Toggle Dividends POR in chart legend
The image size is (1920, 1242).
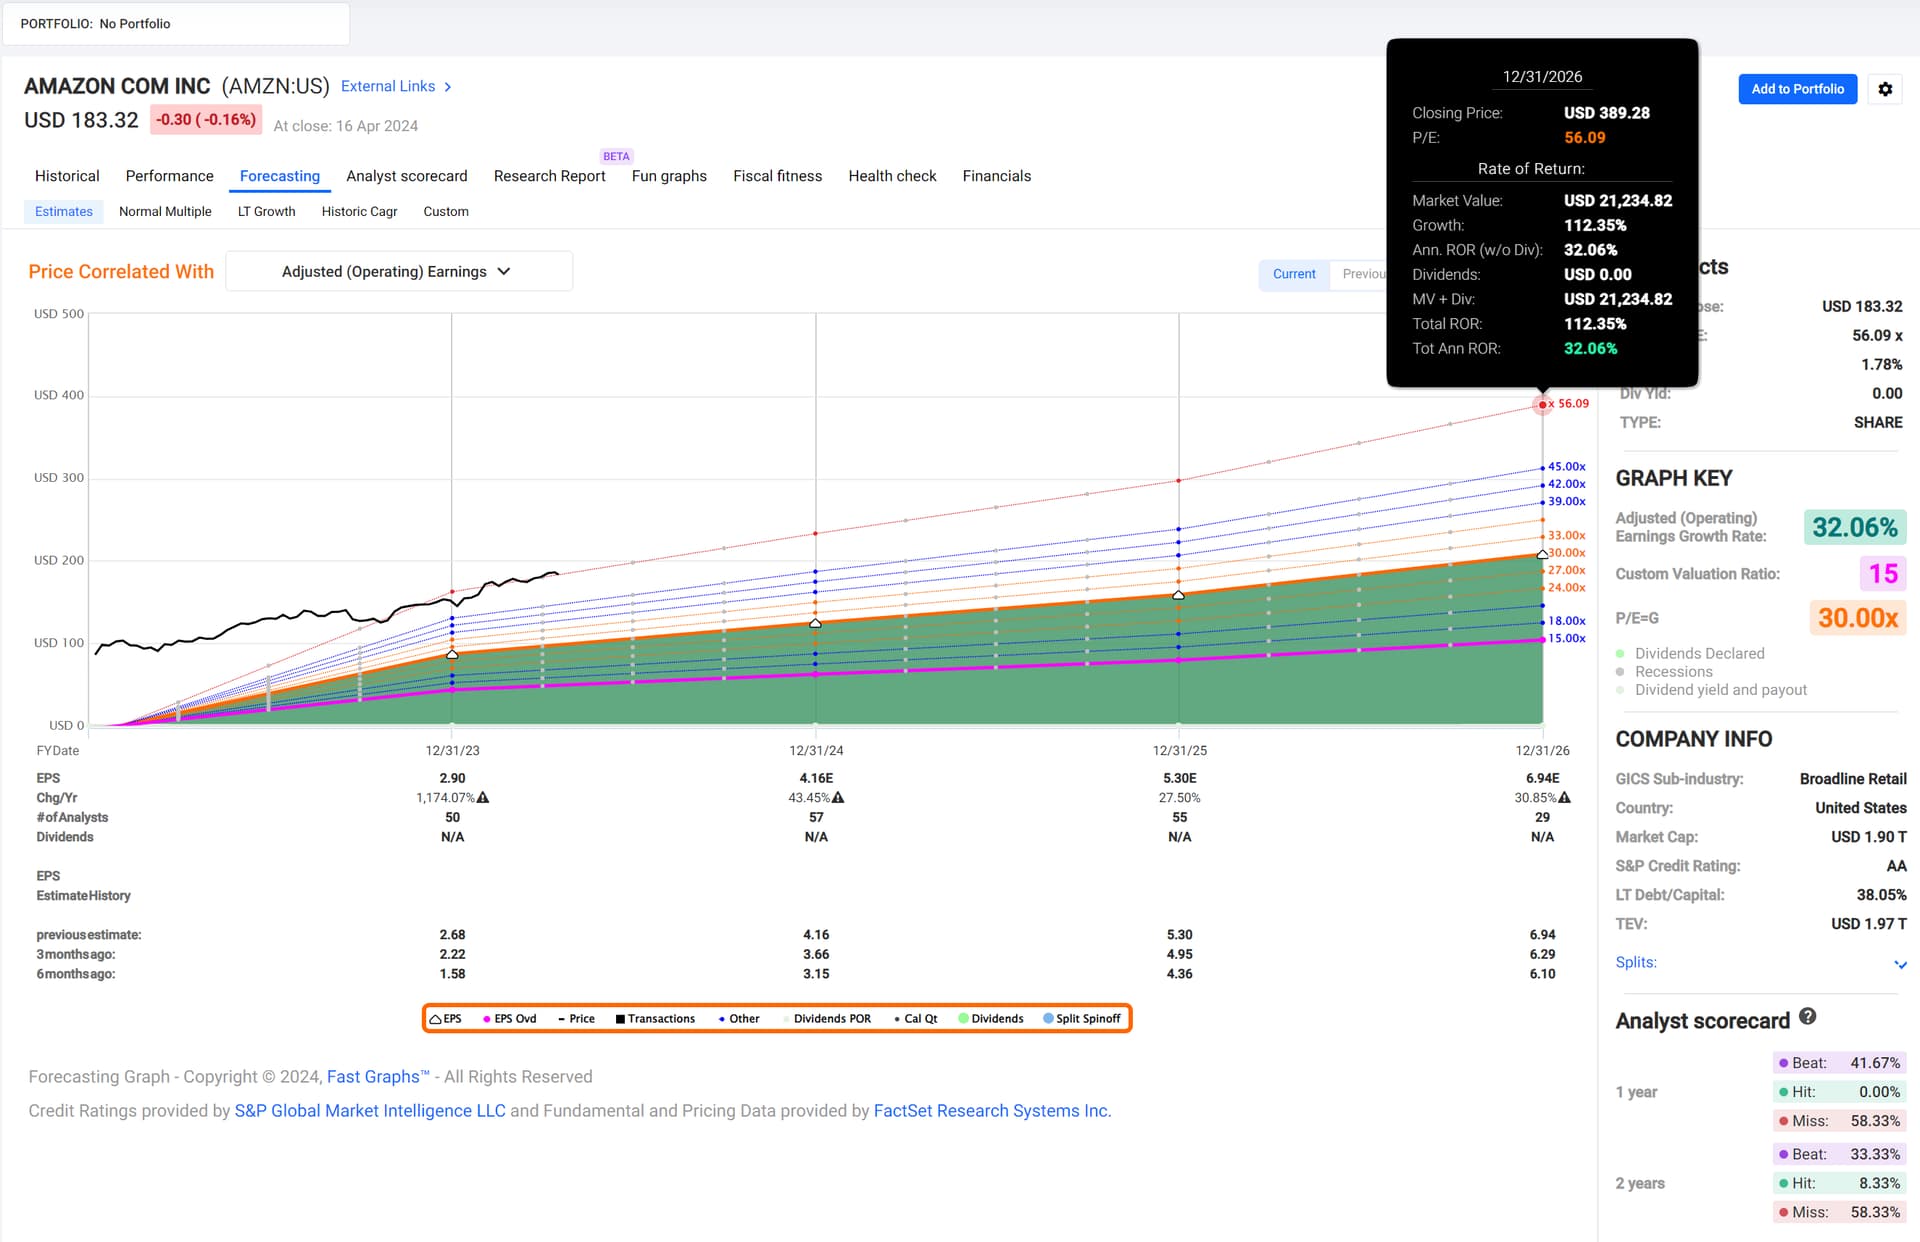pyautogui.click(x=827, y=1019)
